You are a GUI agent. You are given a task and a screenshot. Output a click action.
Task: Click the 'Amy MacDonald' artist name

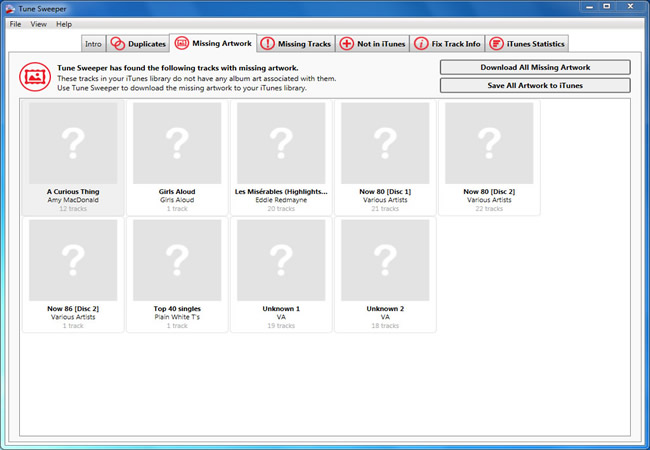click(x=73, y=200)
